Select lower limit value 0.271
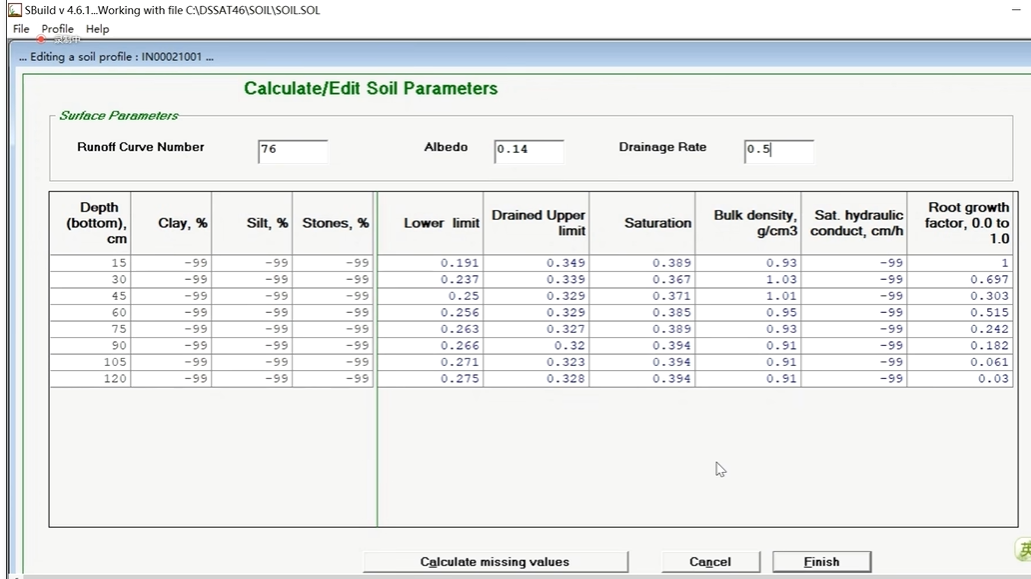Image resolution: width=1031 pixels, height=579 pixels. pos(431,361)
